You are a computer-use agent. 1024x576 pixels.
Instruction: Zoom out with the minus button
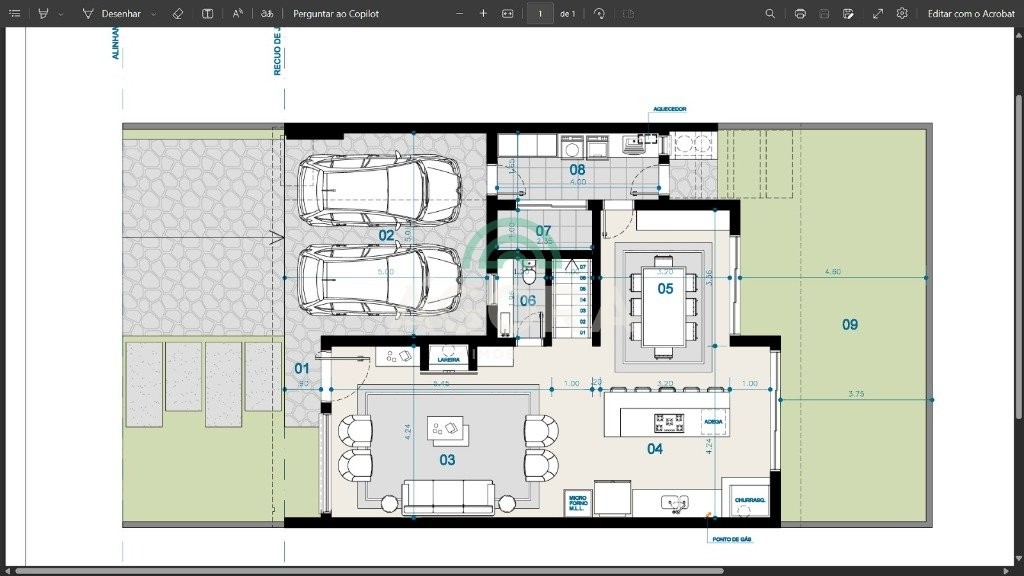point(459,14)
